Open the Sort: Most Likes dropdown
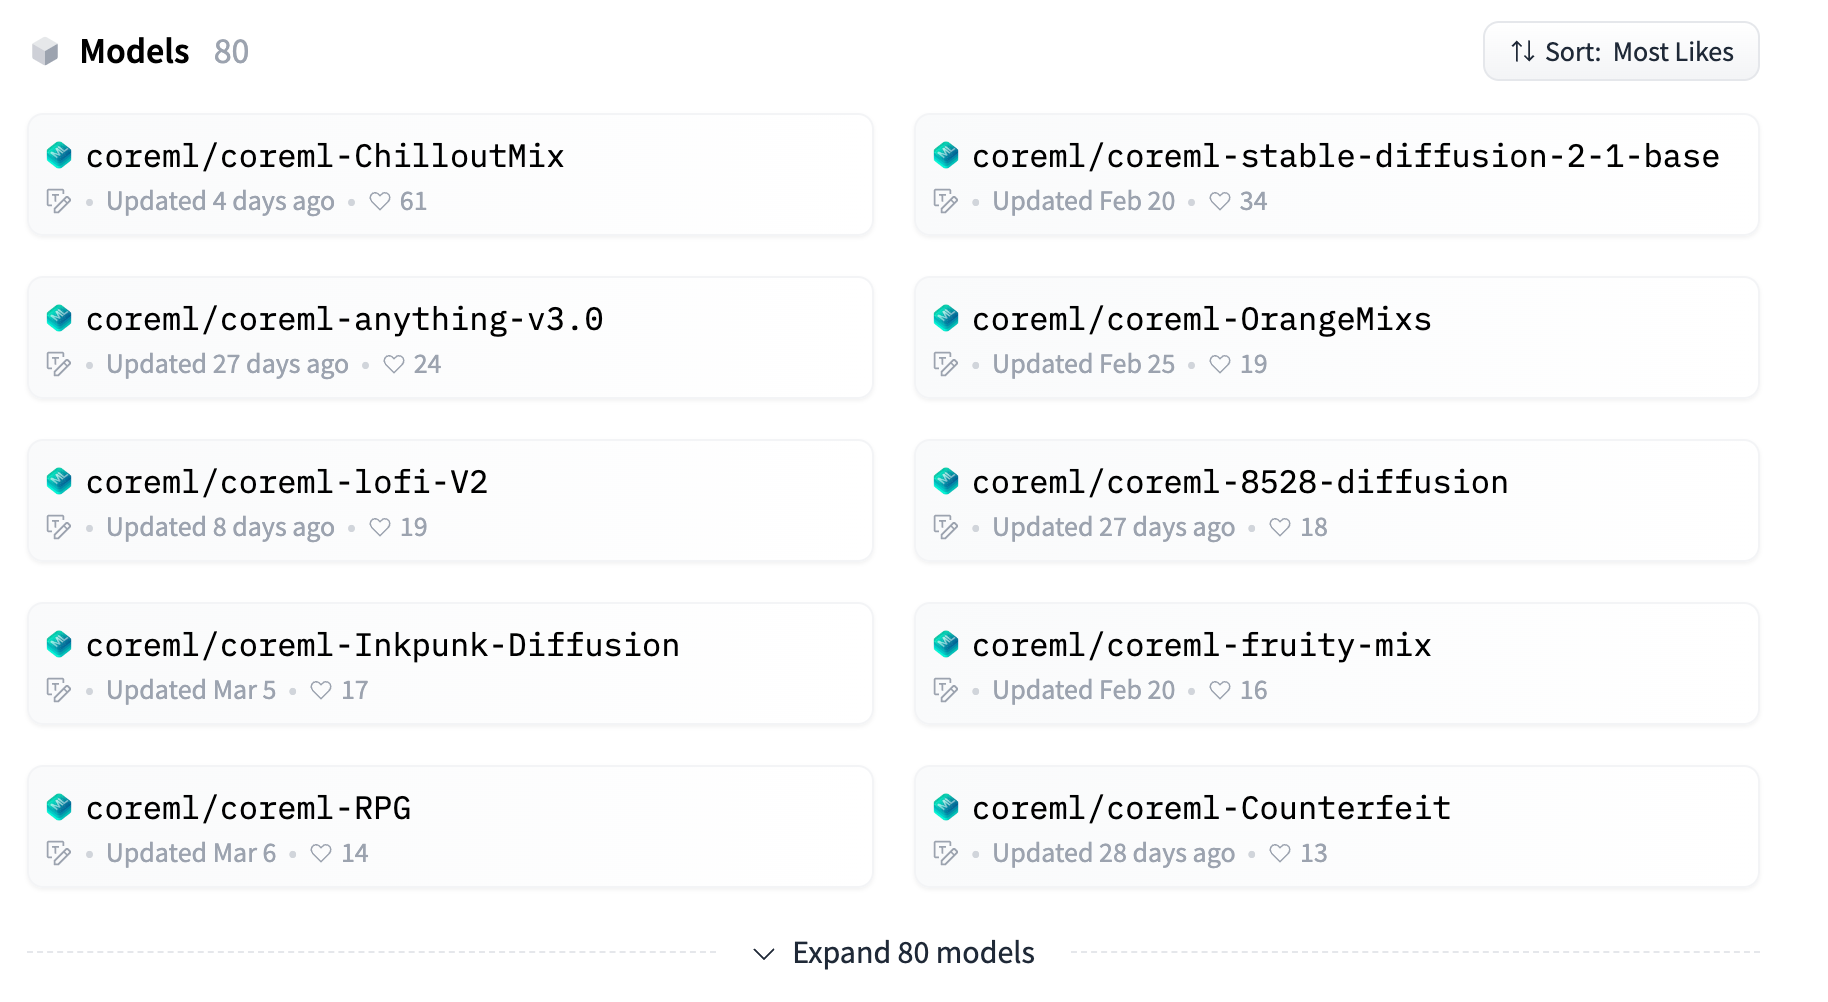The image size is (1828, 1002). pyautogui.click(x=1620, y=52)
